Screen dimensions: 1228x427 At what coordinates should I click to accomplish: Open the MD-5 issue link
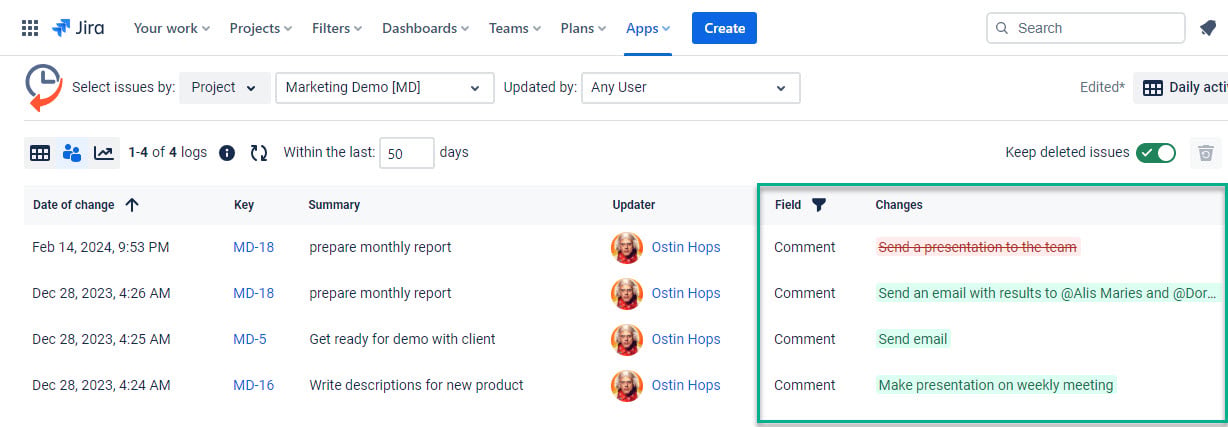(x=250, y=339)
